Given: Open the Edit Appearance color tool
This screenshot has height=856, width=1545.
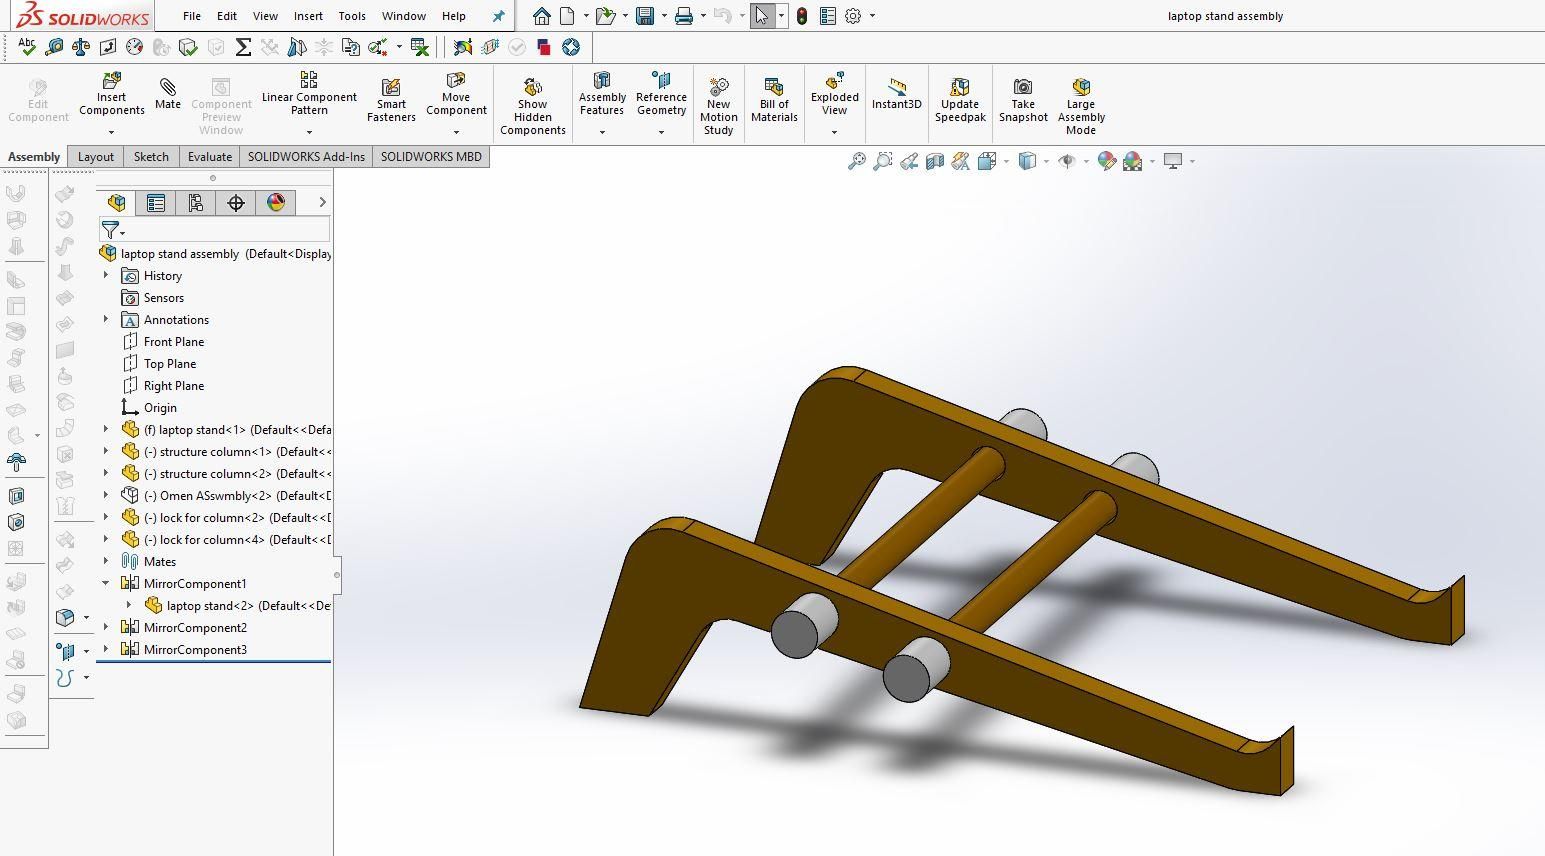Looking at the screenshot, I should [x=1107, y=161].
